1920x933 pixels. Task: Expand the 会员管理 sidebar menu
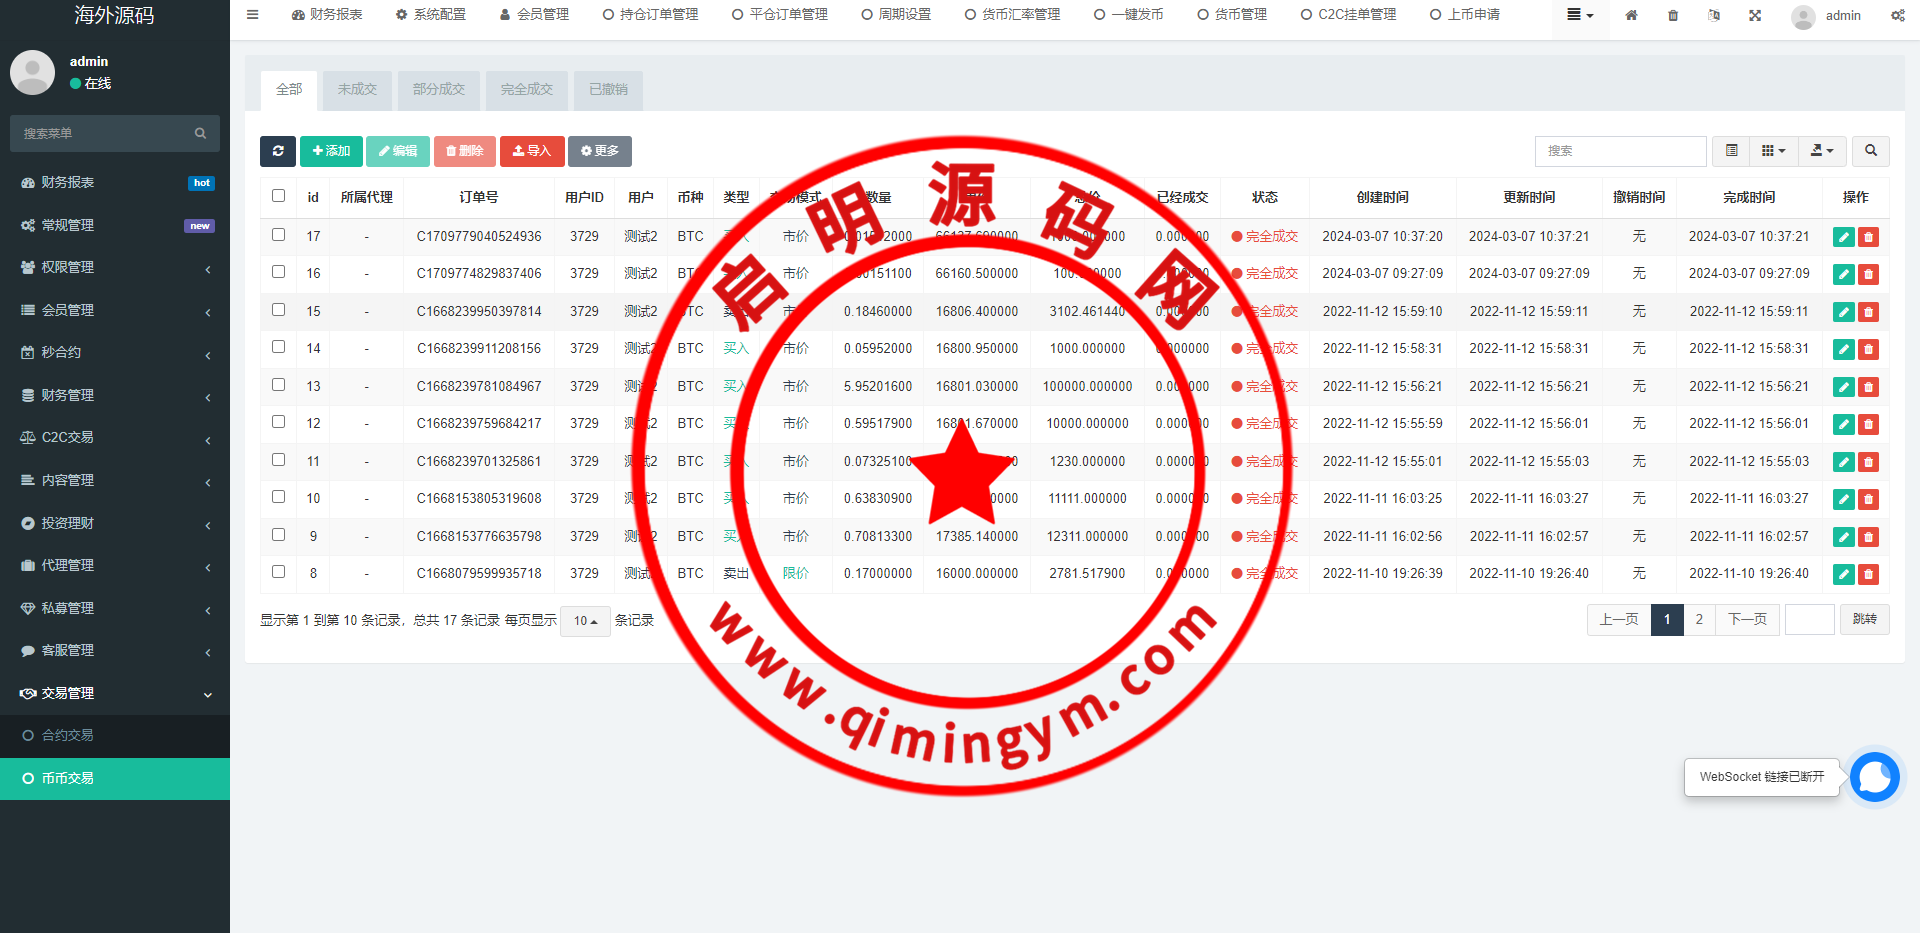[115, 310]
